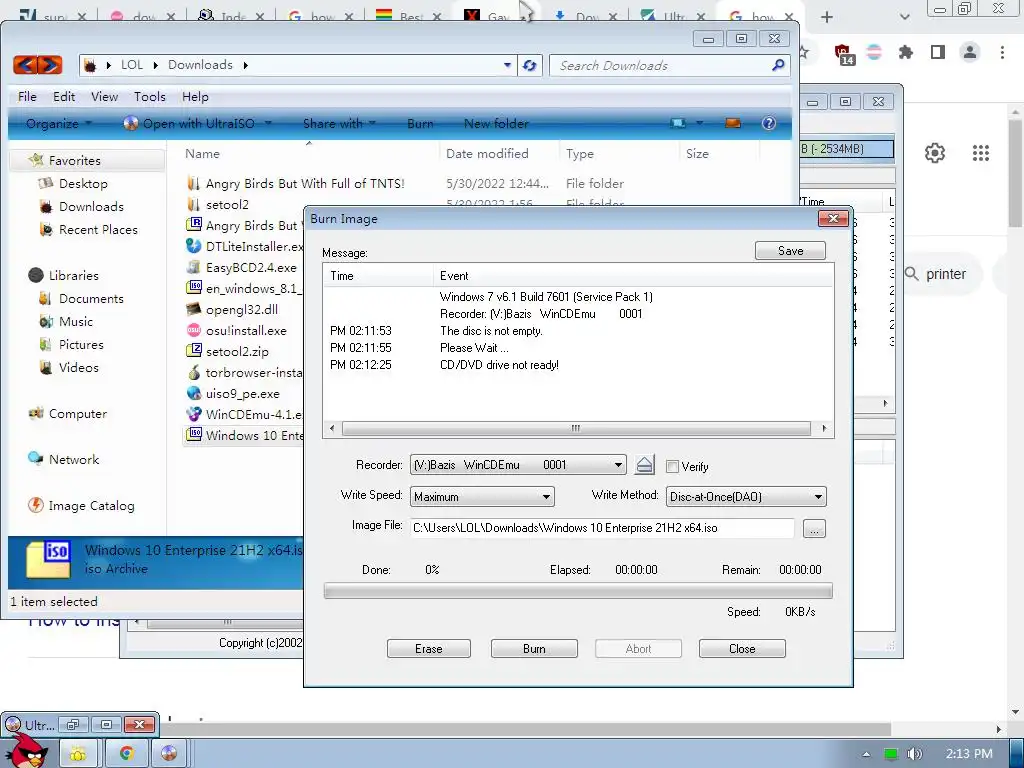Click the burn progress bar

pos(578,591)
